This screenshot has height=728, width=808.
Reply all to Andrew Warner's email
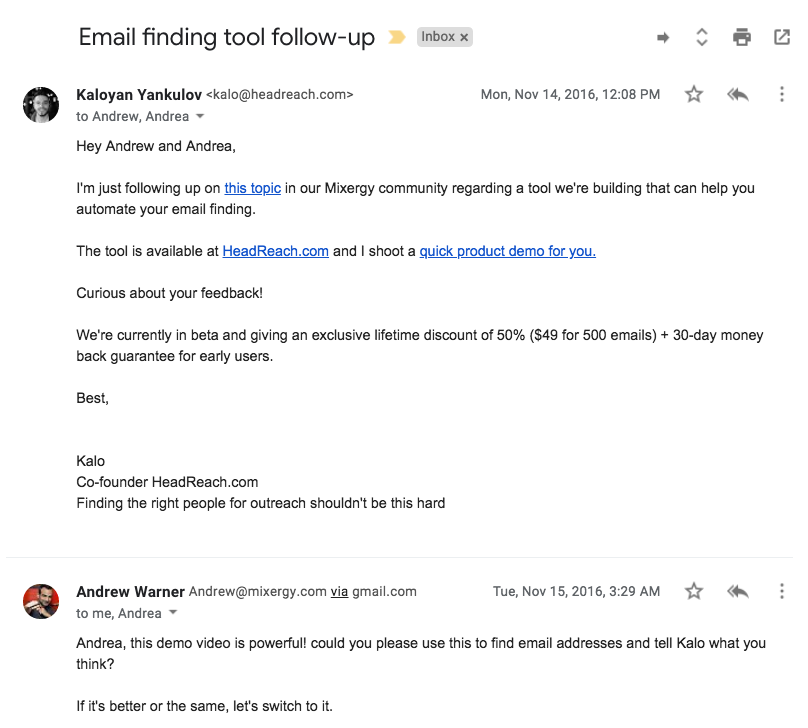[x=738, y=591]
